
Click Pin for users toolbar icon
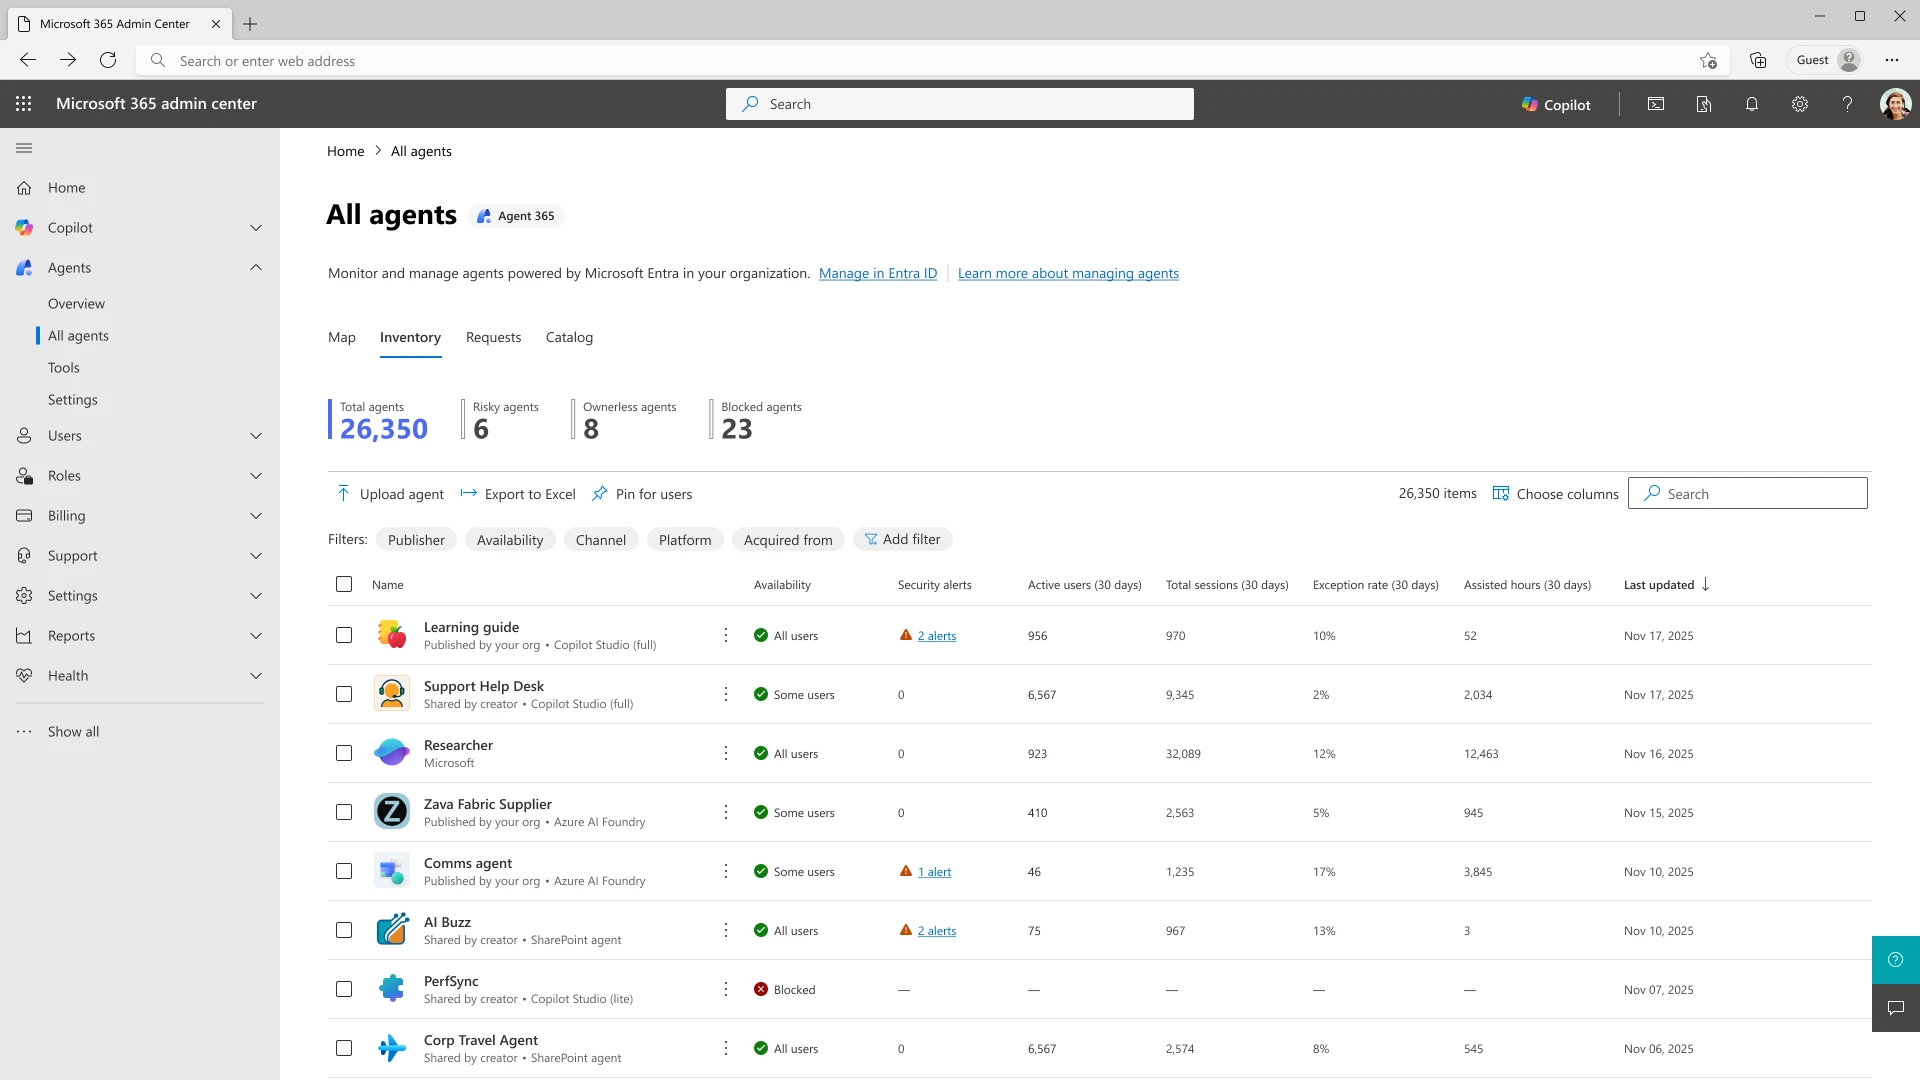click(642, 493)
